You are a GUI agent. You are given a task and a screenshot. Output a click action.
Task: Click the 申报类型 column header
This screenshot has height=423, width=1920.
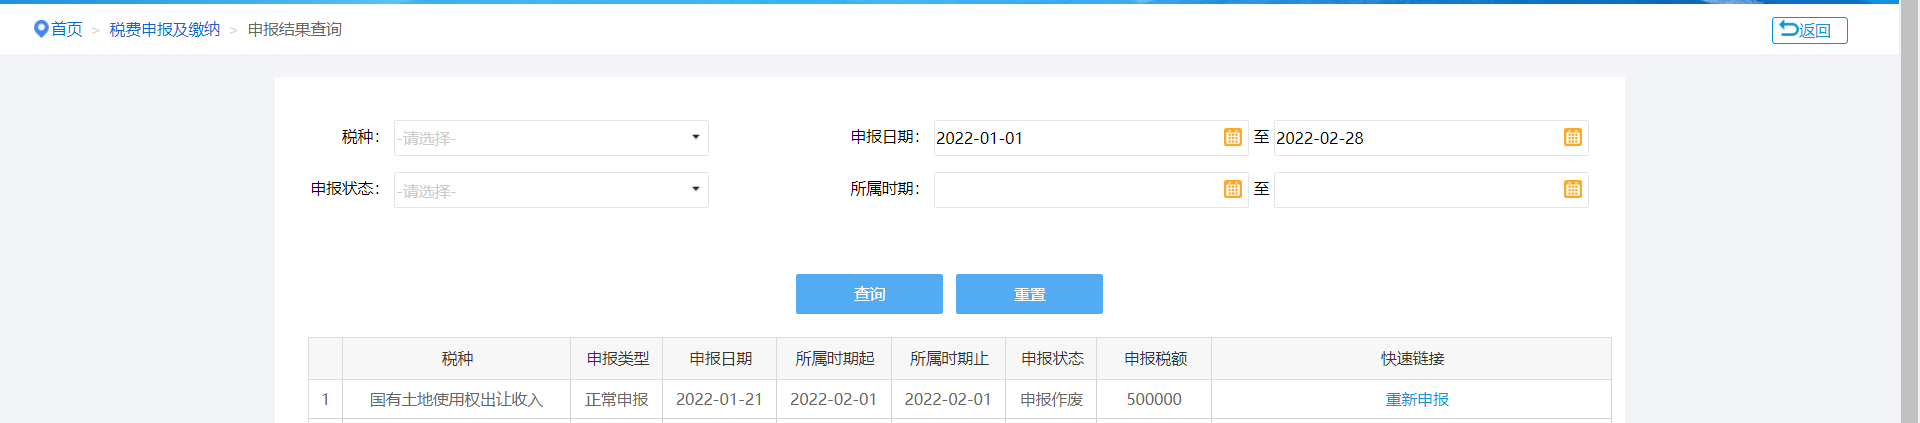pos(617,358)
